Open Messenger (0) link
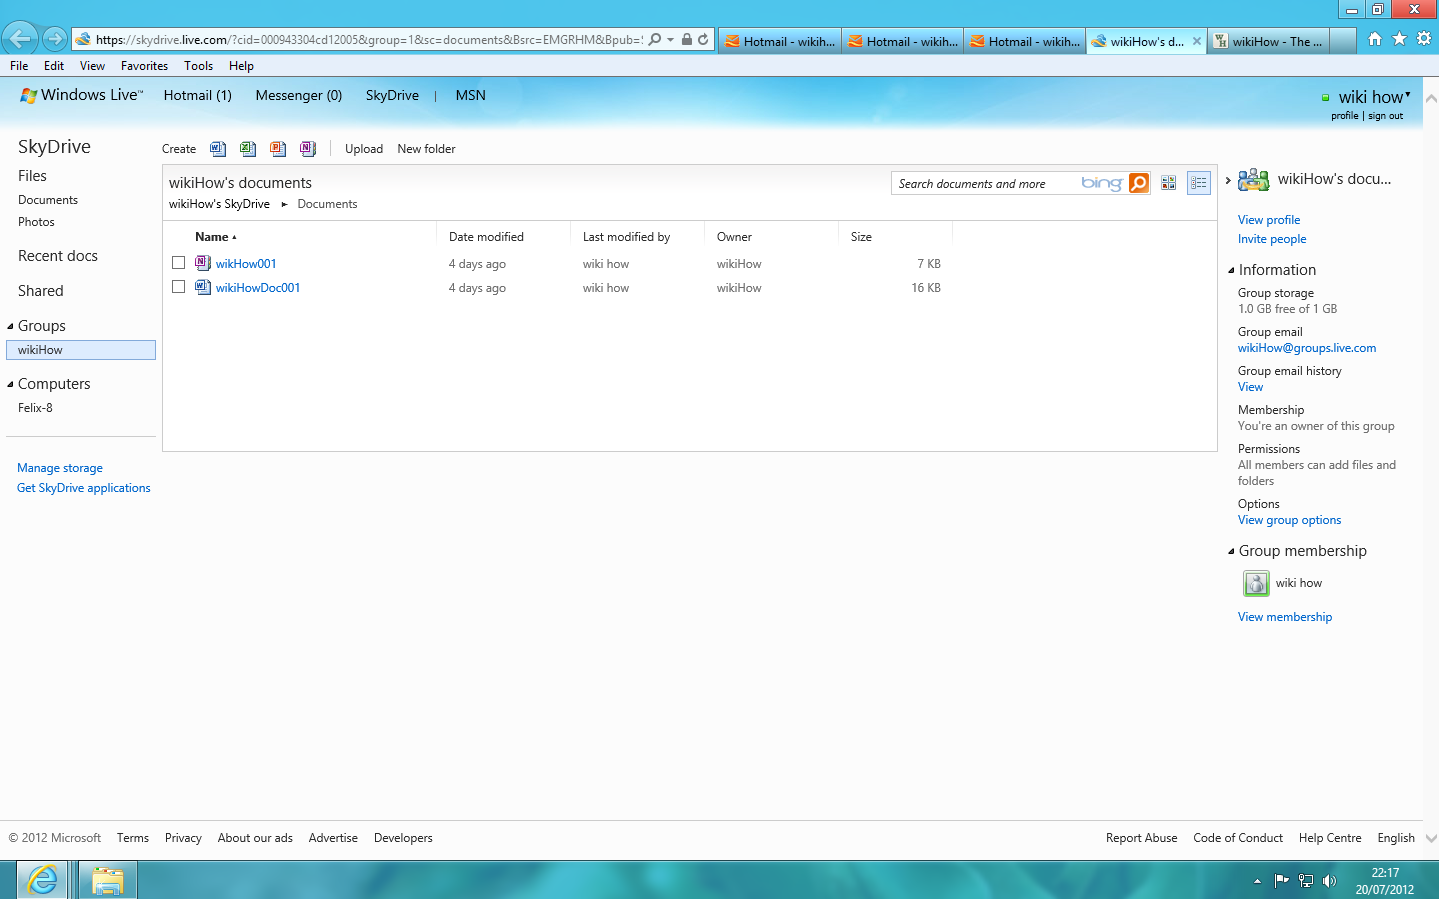Screen dimensions: 1439x899 [x=298, y=95]
